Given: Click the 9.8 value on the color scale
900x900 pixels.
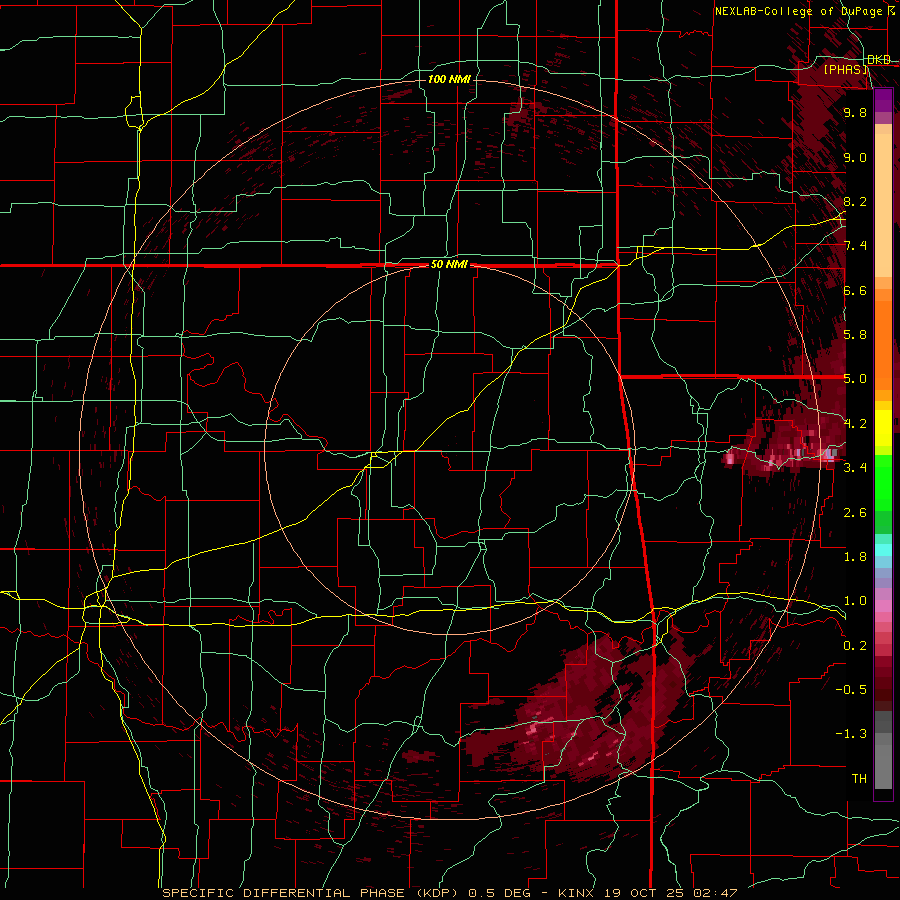Looking at the screenshot, I should pyautogui.click(x=855, y=112).
